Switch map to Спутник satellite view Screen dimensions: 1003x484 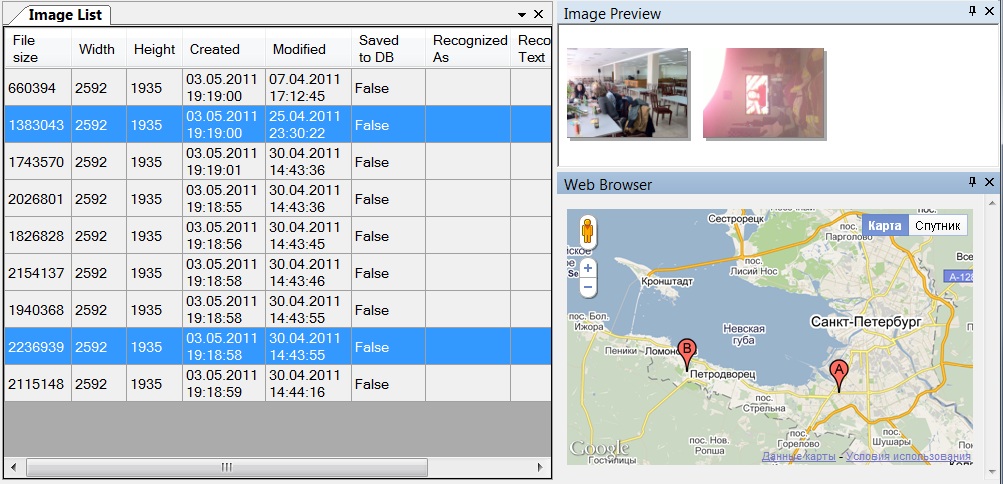pos(937,226)
